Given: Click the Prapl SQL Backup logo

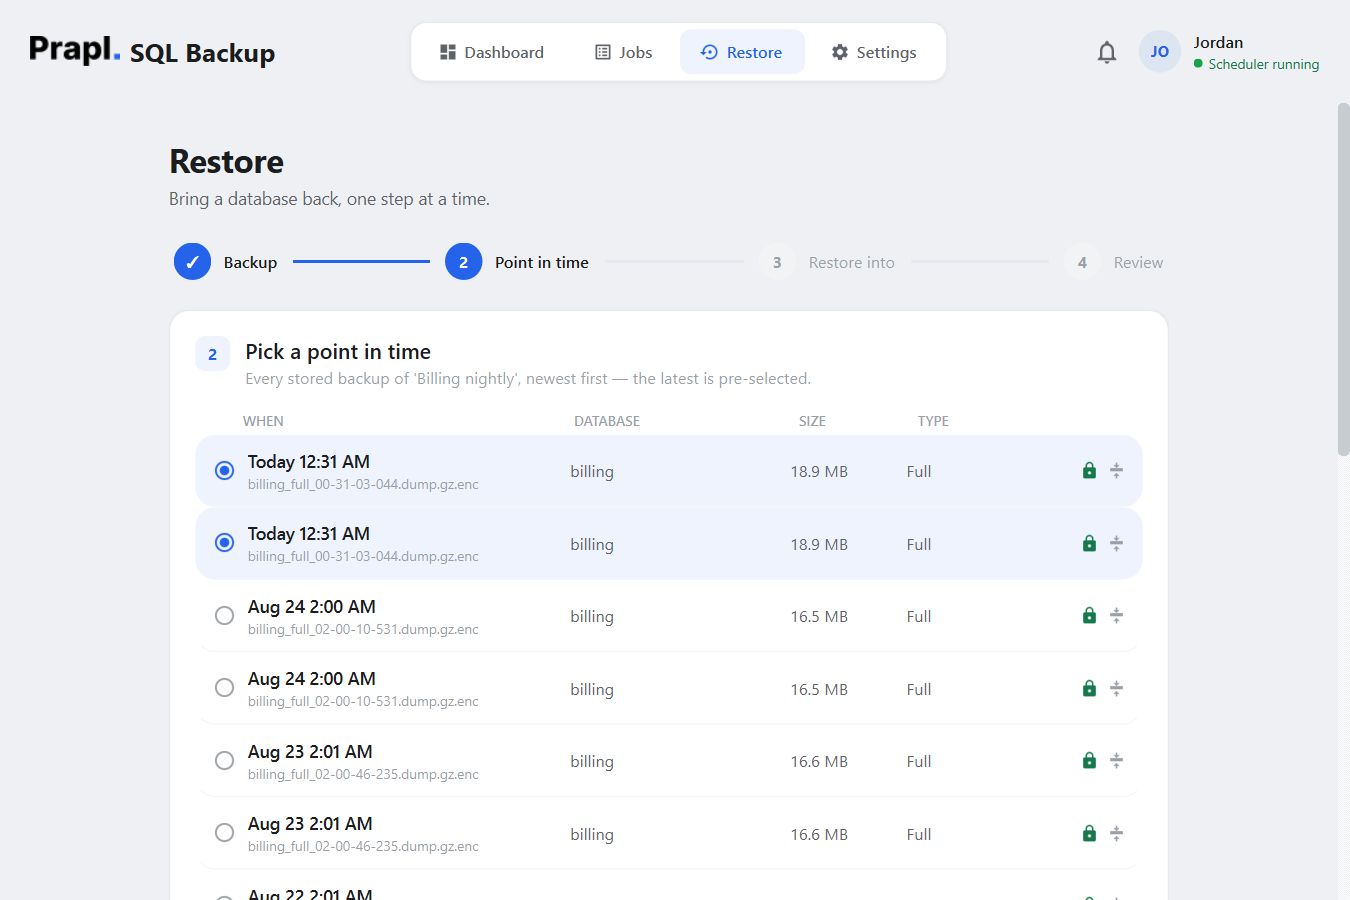Looking at the screenshot, I should (x=152, y=51).
